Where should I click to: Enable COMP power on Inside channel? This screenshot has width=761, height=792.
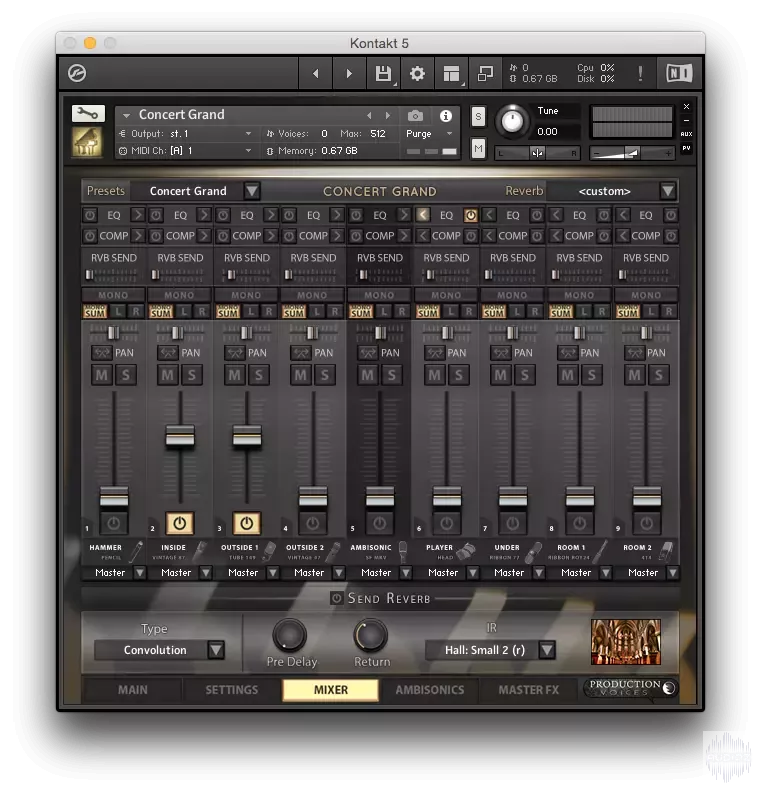157,236
